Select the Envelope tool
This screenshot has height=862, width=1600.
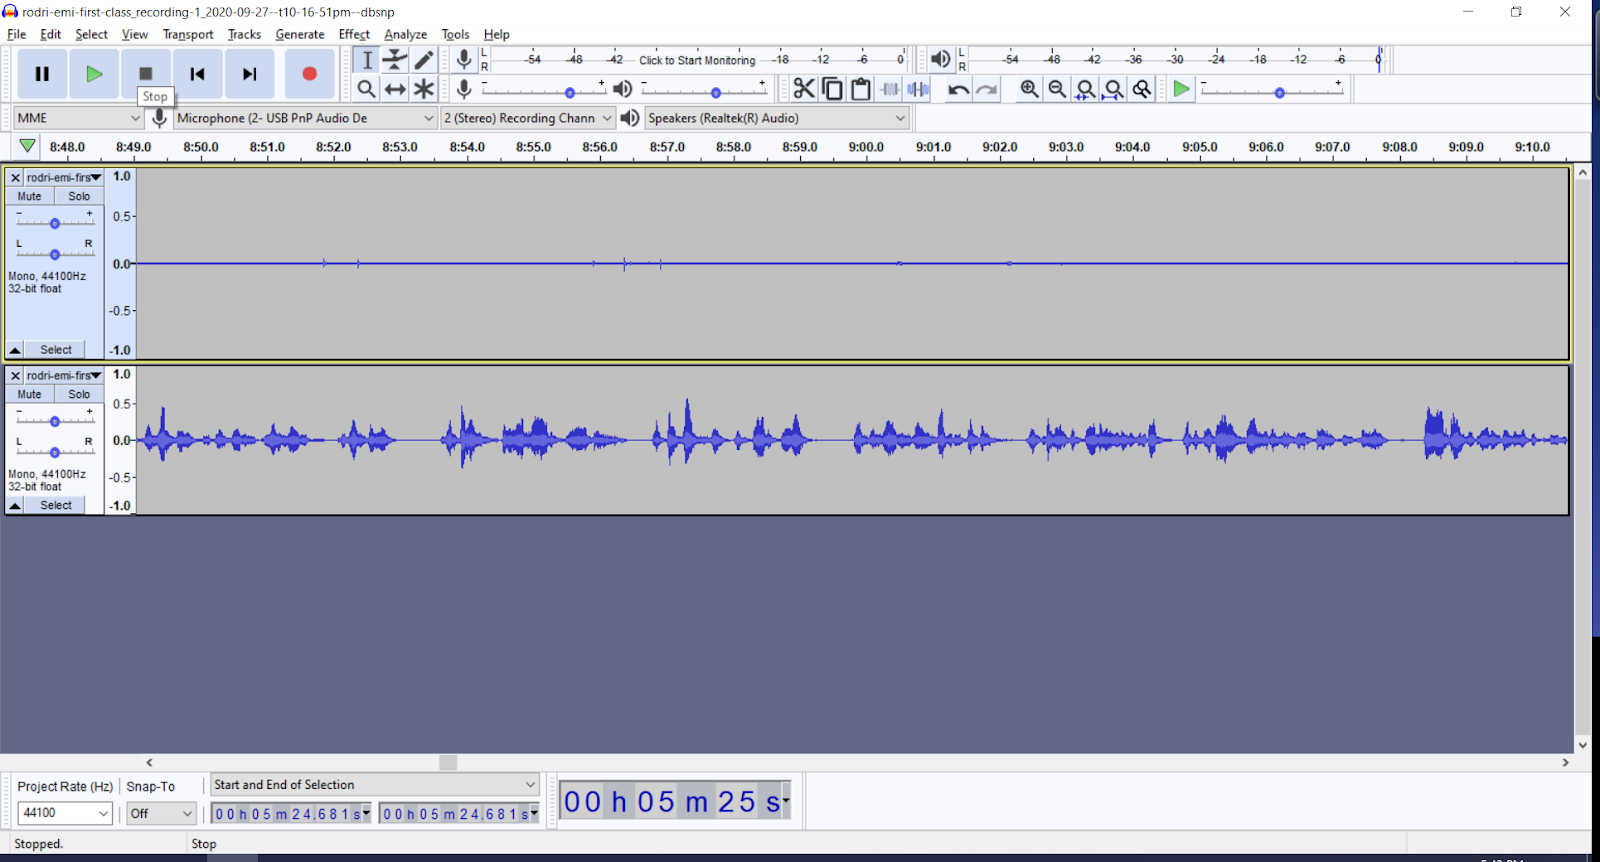point(396,60)
